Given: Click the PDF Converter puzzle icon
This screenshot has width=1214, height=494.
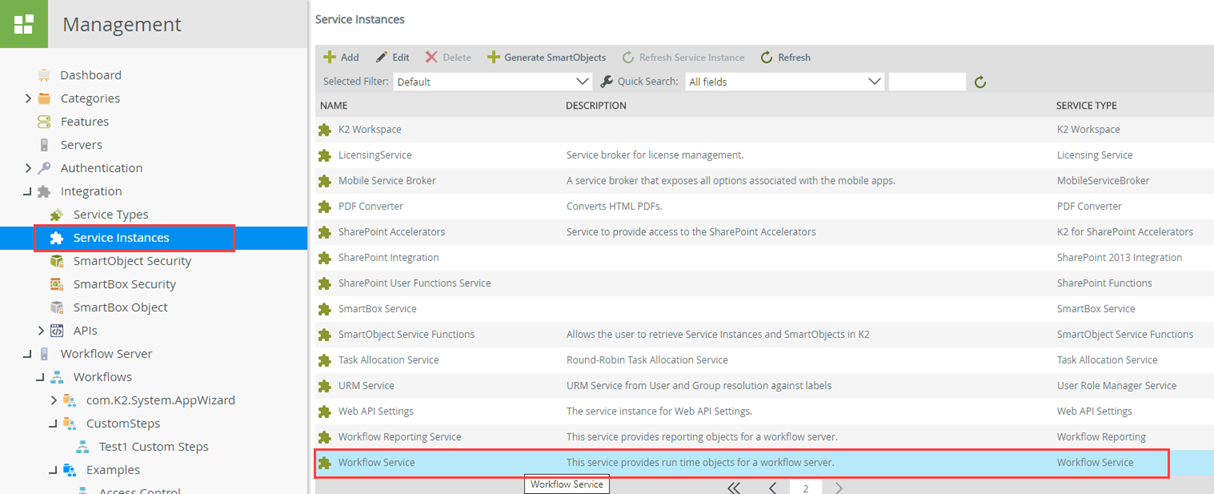Looking at the screenshot, I should 324,207.
